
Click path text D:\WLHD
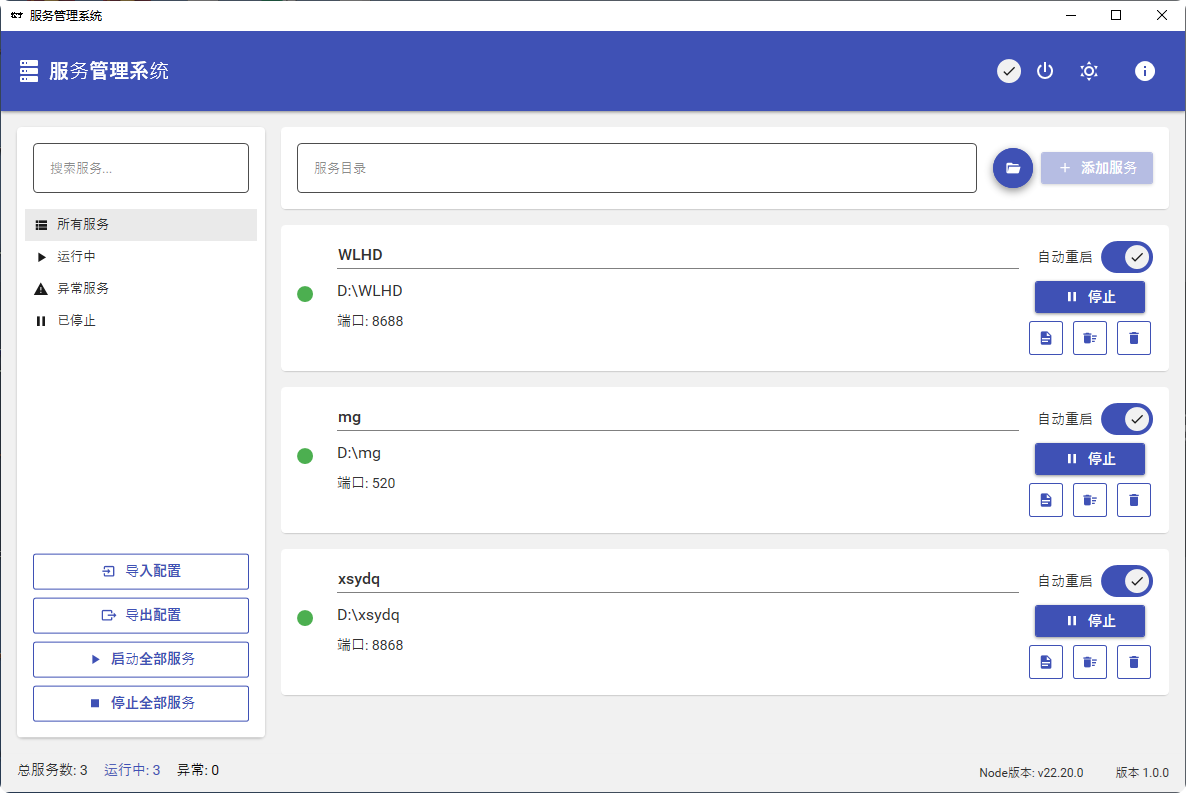point(370,291)
